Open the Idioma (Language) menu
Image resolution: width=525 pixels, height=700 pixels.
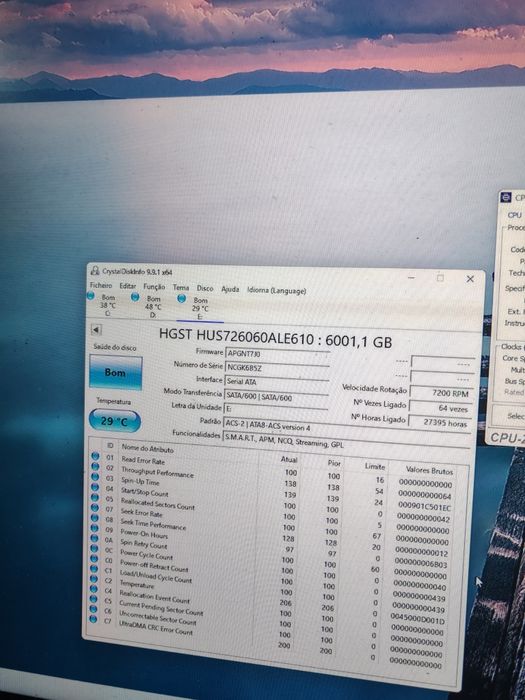tap(277, 290)
